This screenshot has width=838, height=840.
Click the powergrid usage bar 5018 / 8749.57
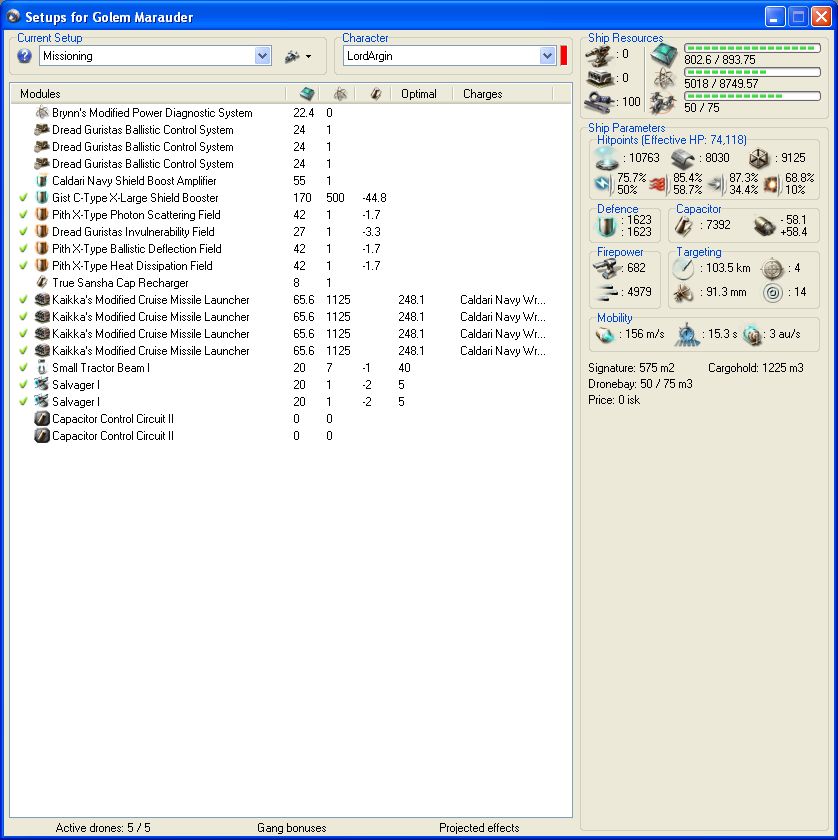(x=752, y=72)
